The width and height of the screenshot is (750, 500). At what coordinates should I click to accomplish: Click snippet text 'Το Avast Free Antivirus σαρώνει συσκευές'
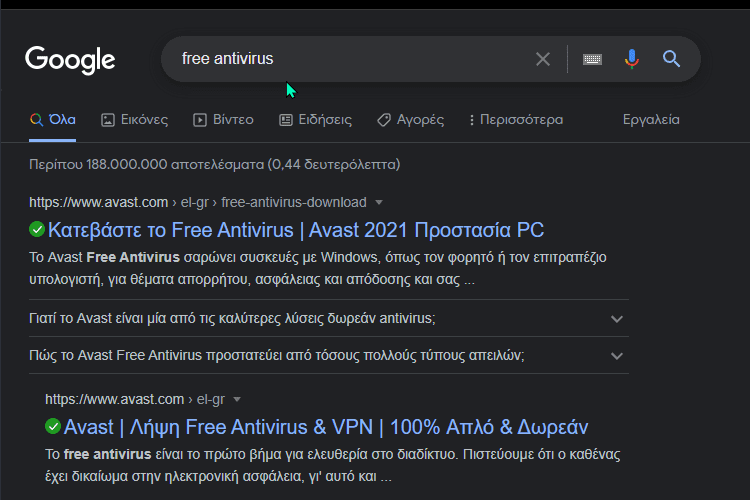click(x=318, y=268)
